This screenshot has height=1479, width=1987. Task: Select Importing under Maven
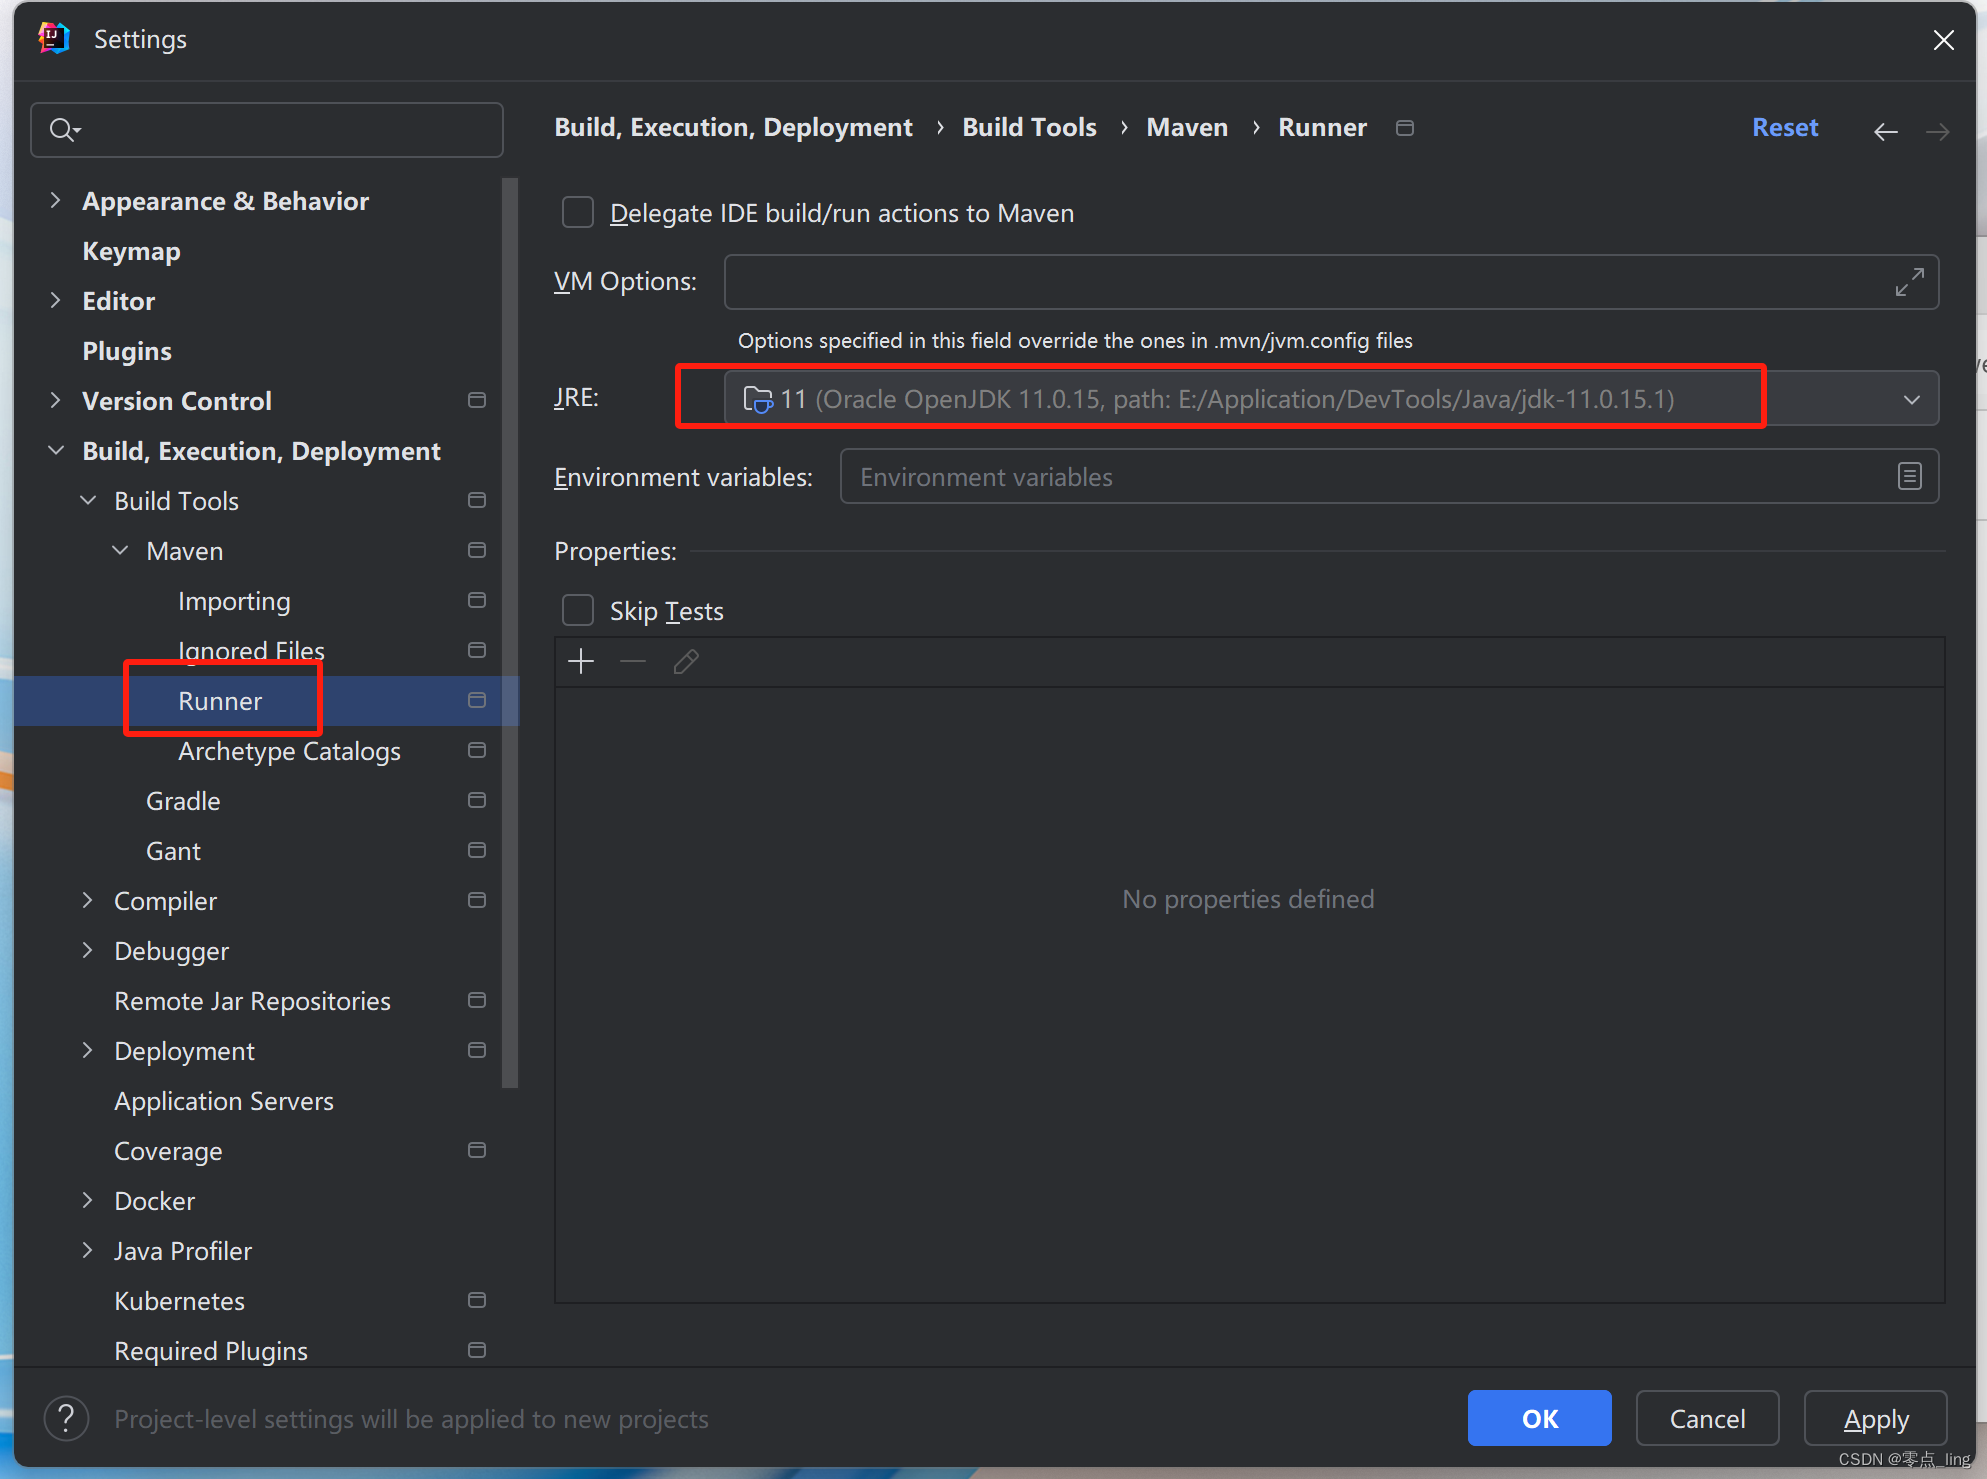coord(234,601)
